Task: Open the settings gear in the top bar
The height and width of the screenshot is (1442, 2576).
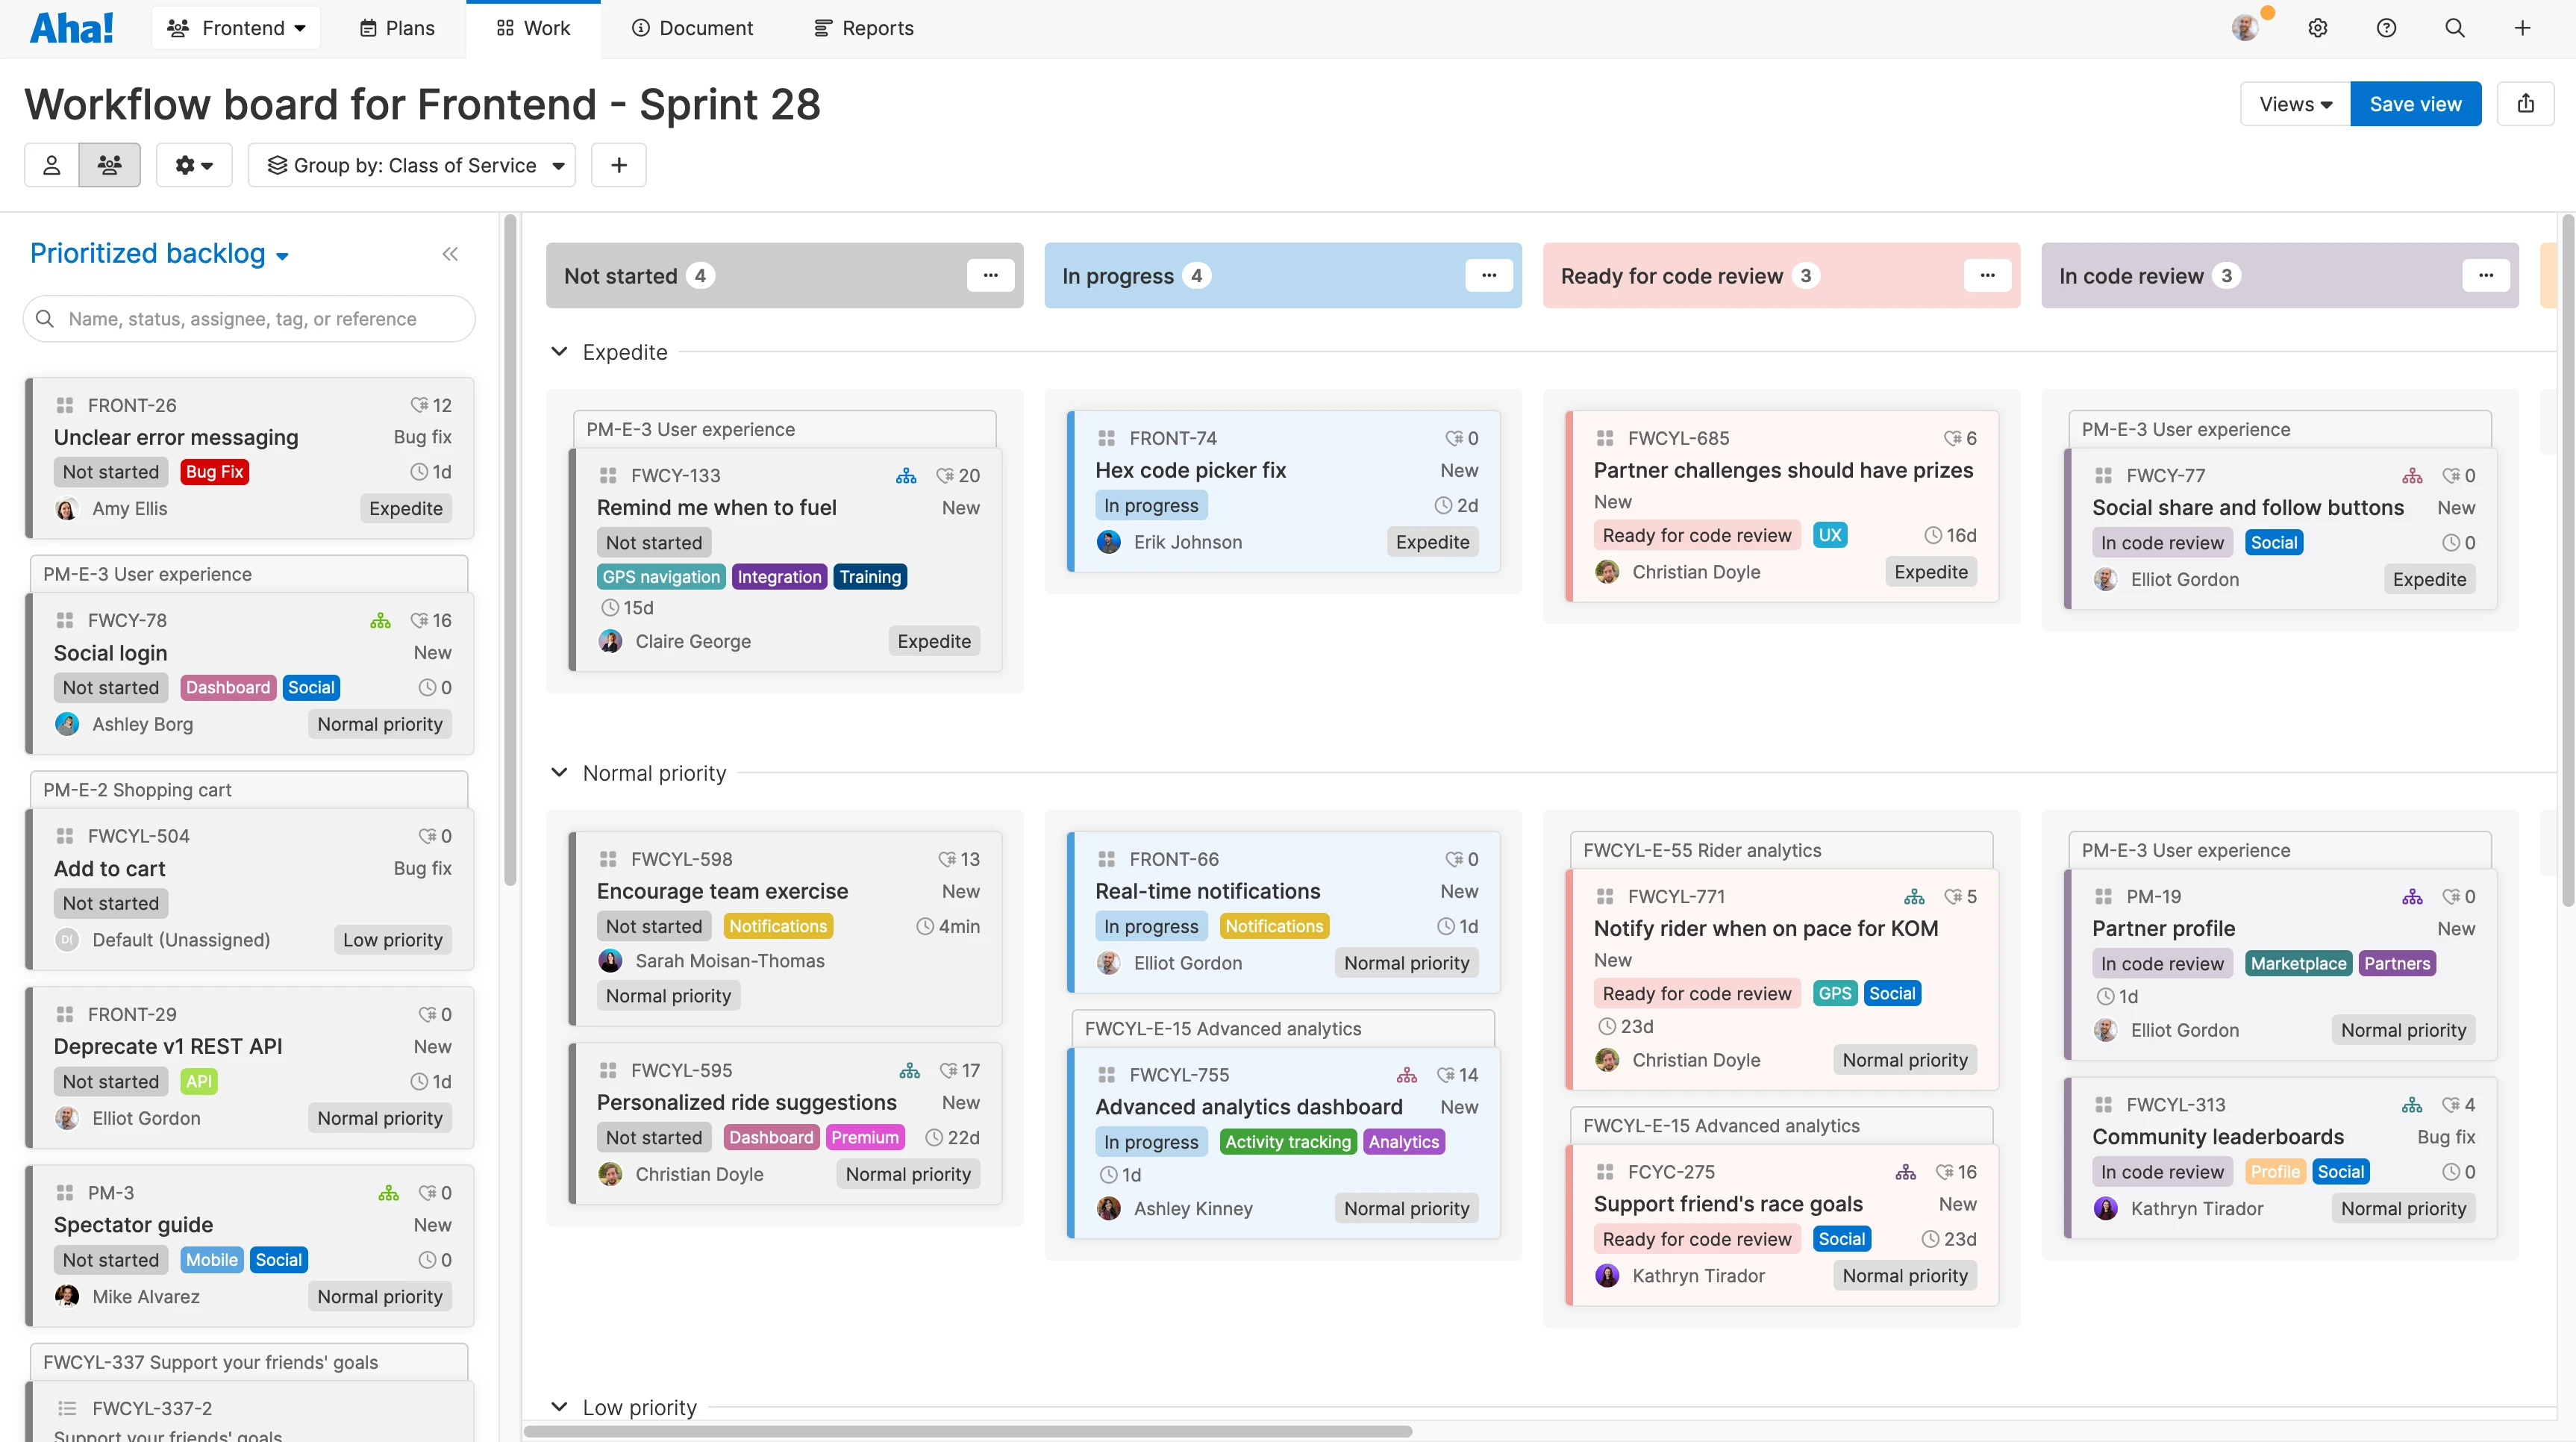Action: click(2318, 27)
